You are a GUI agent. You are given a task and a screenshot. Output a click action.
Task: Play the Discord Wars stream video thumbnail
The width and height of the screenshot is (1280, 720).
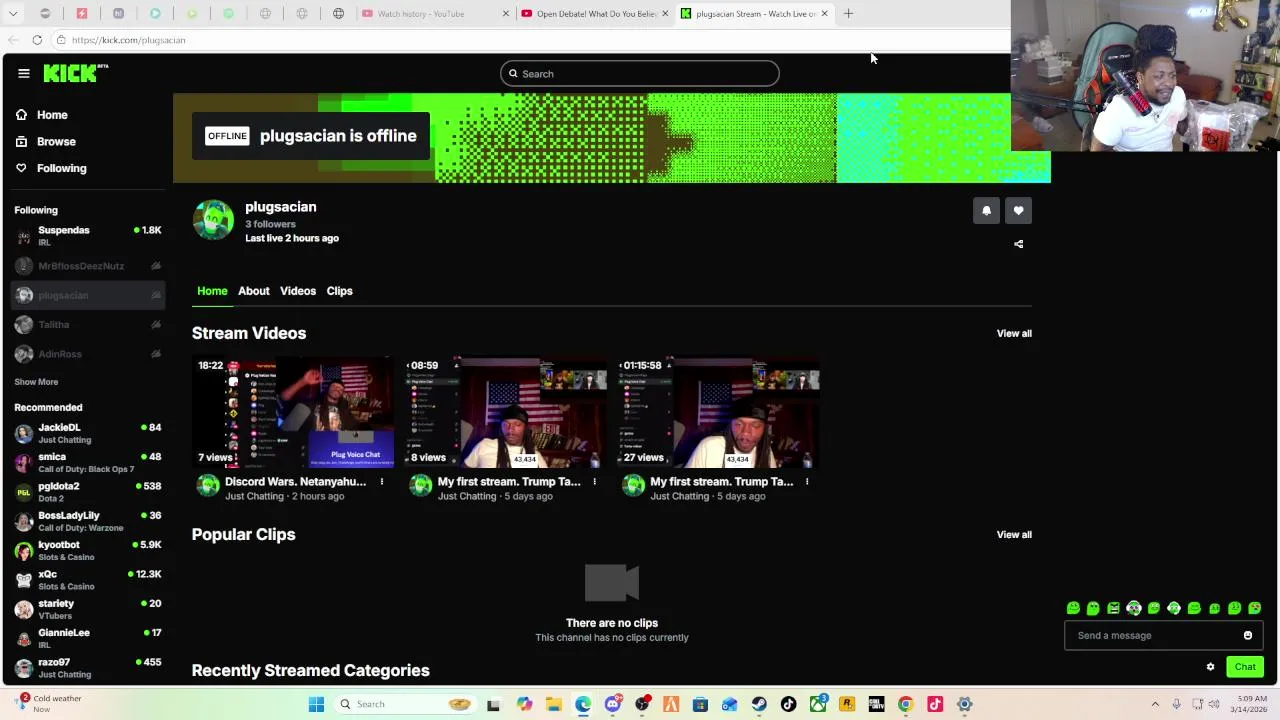293,412
